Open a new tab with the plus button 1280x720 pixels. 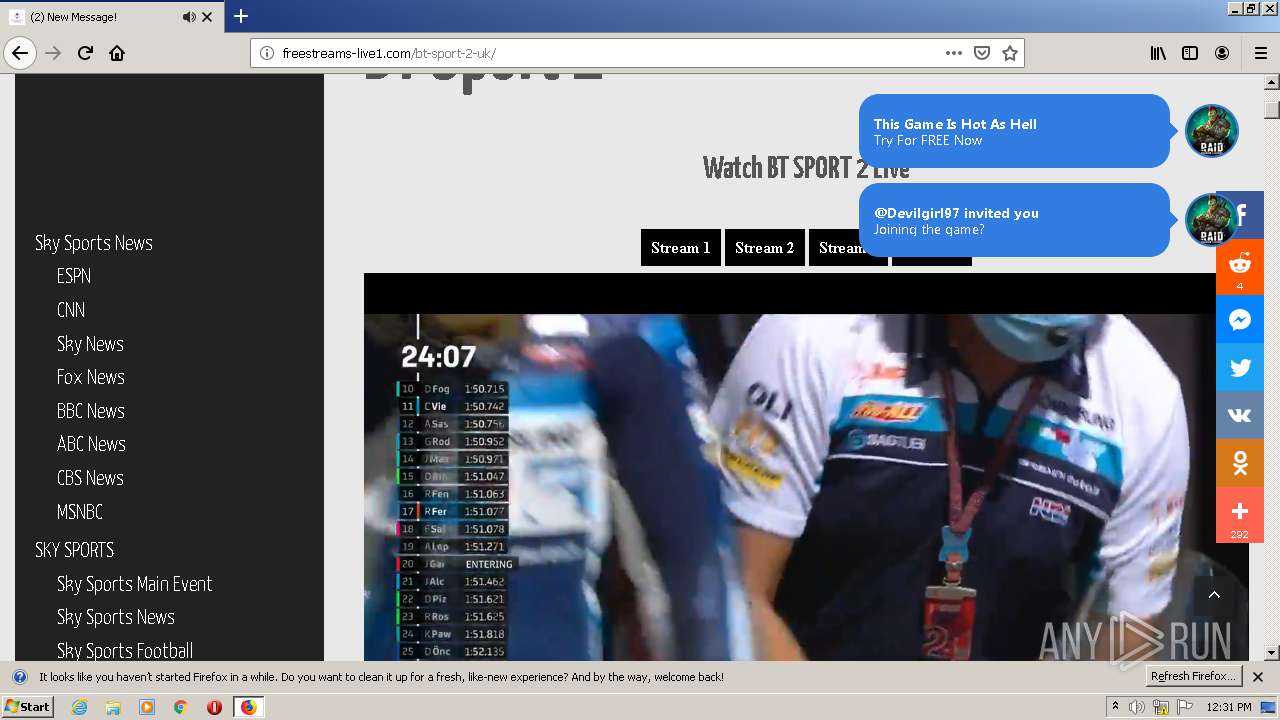(241, 16)
